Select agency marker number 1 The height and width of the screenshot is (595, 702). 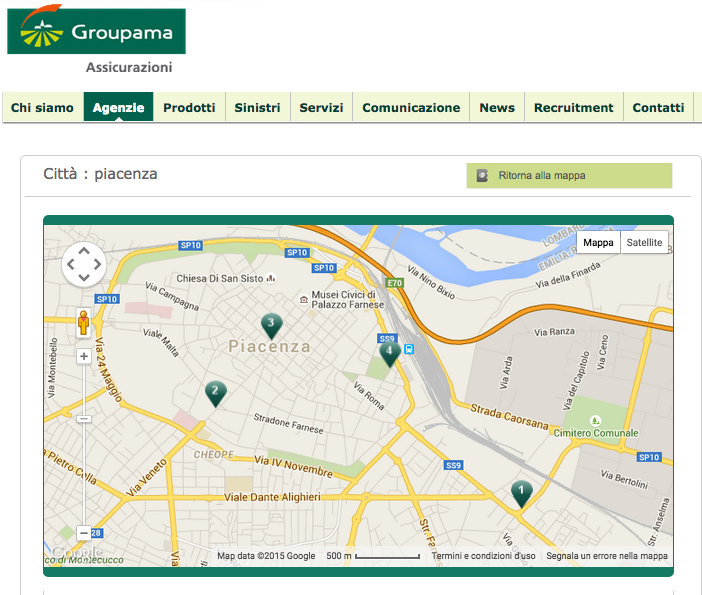522,494
